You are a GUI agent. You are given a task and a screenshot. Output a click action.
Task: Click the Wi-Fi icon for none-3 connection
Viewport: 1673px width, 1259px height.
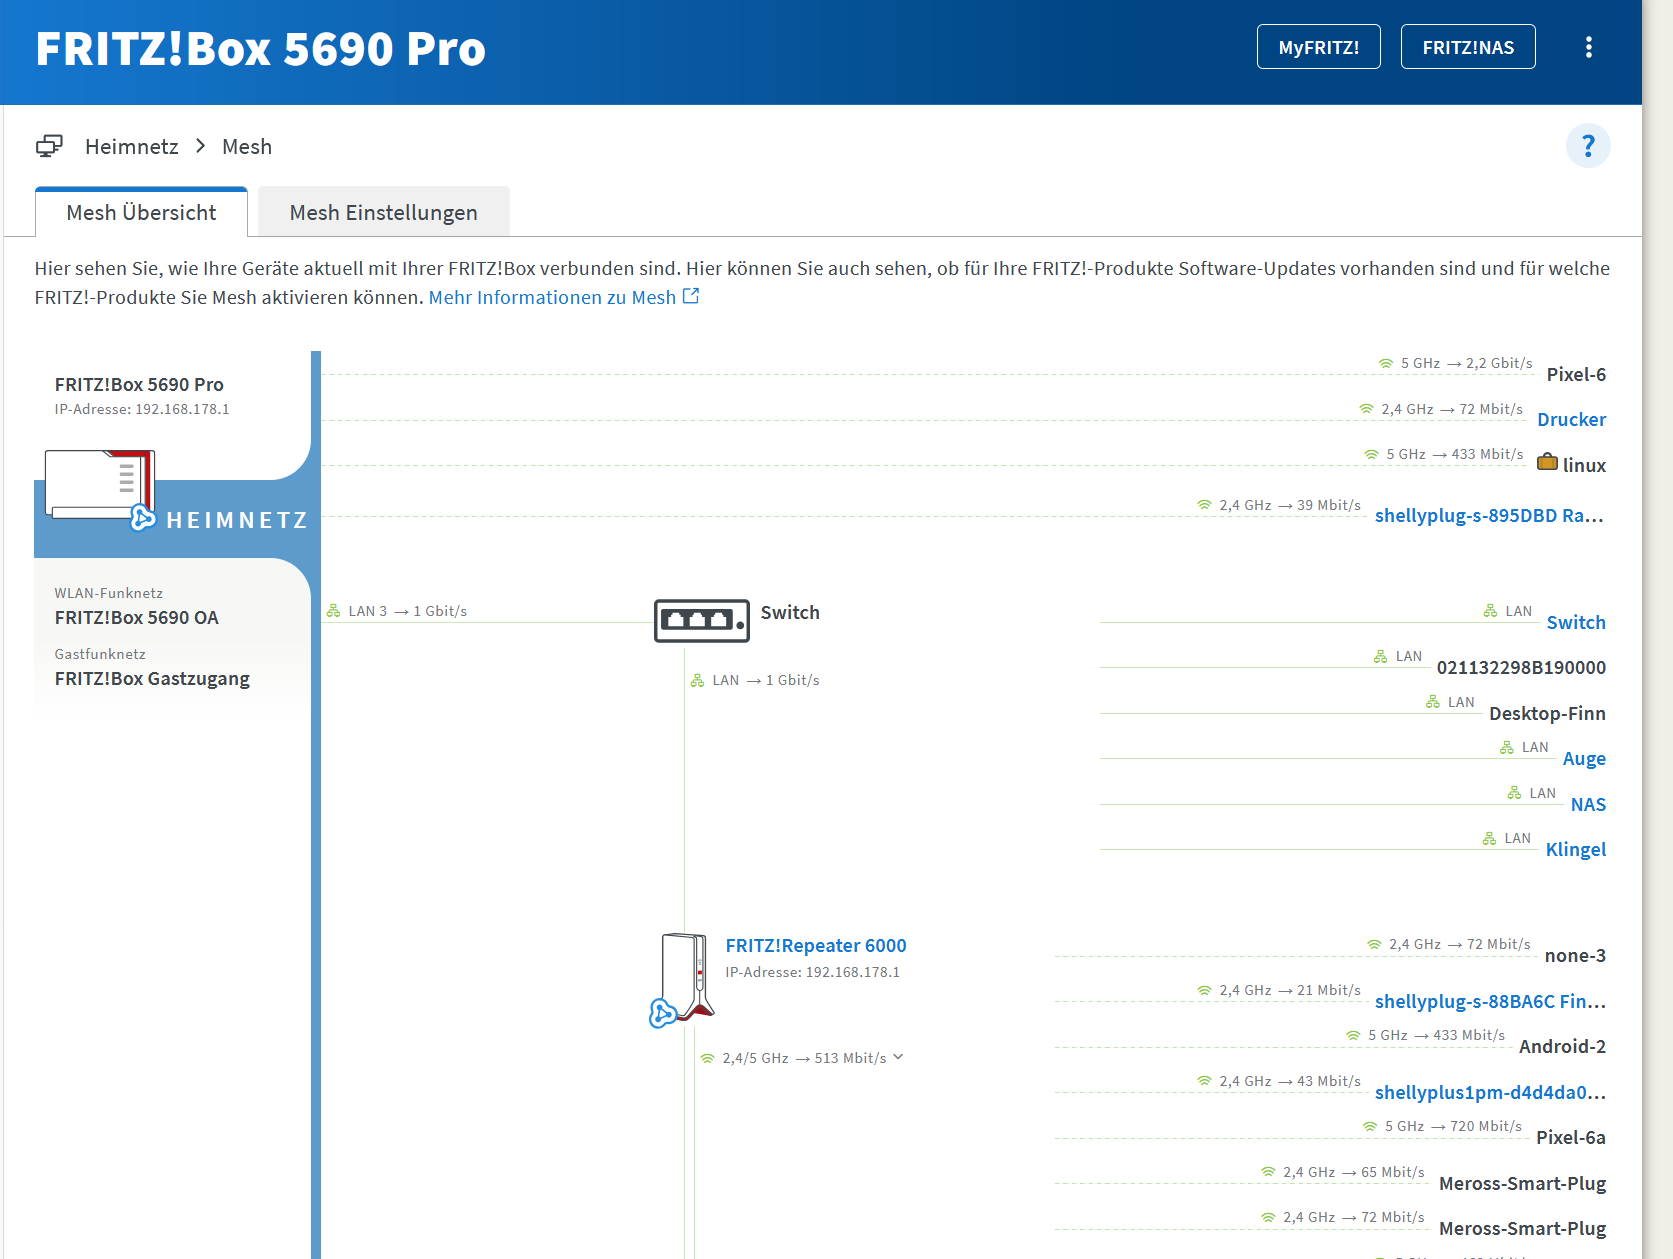coord(1374,944)
